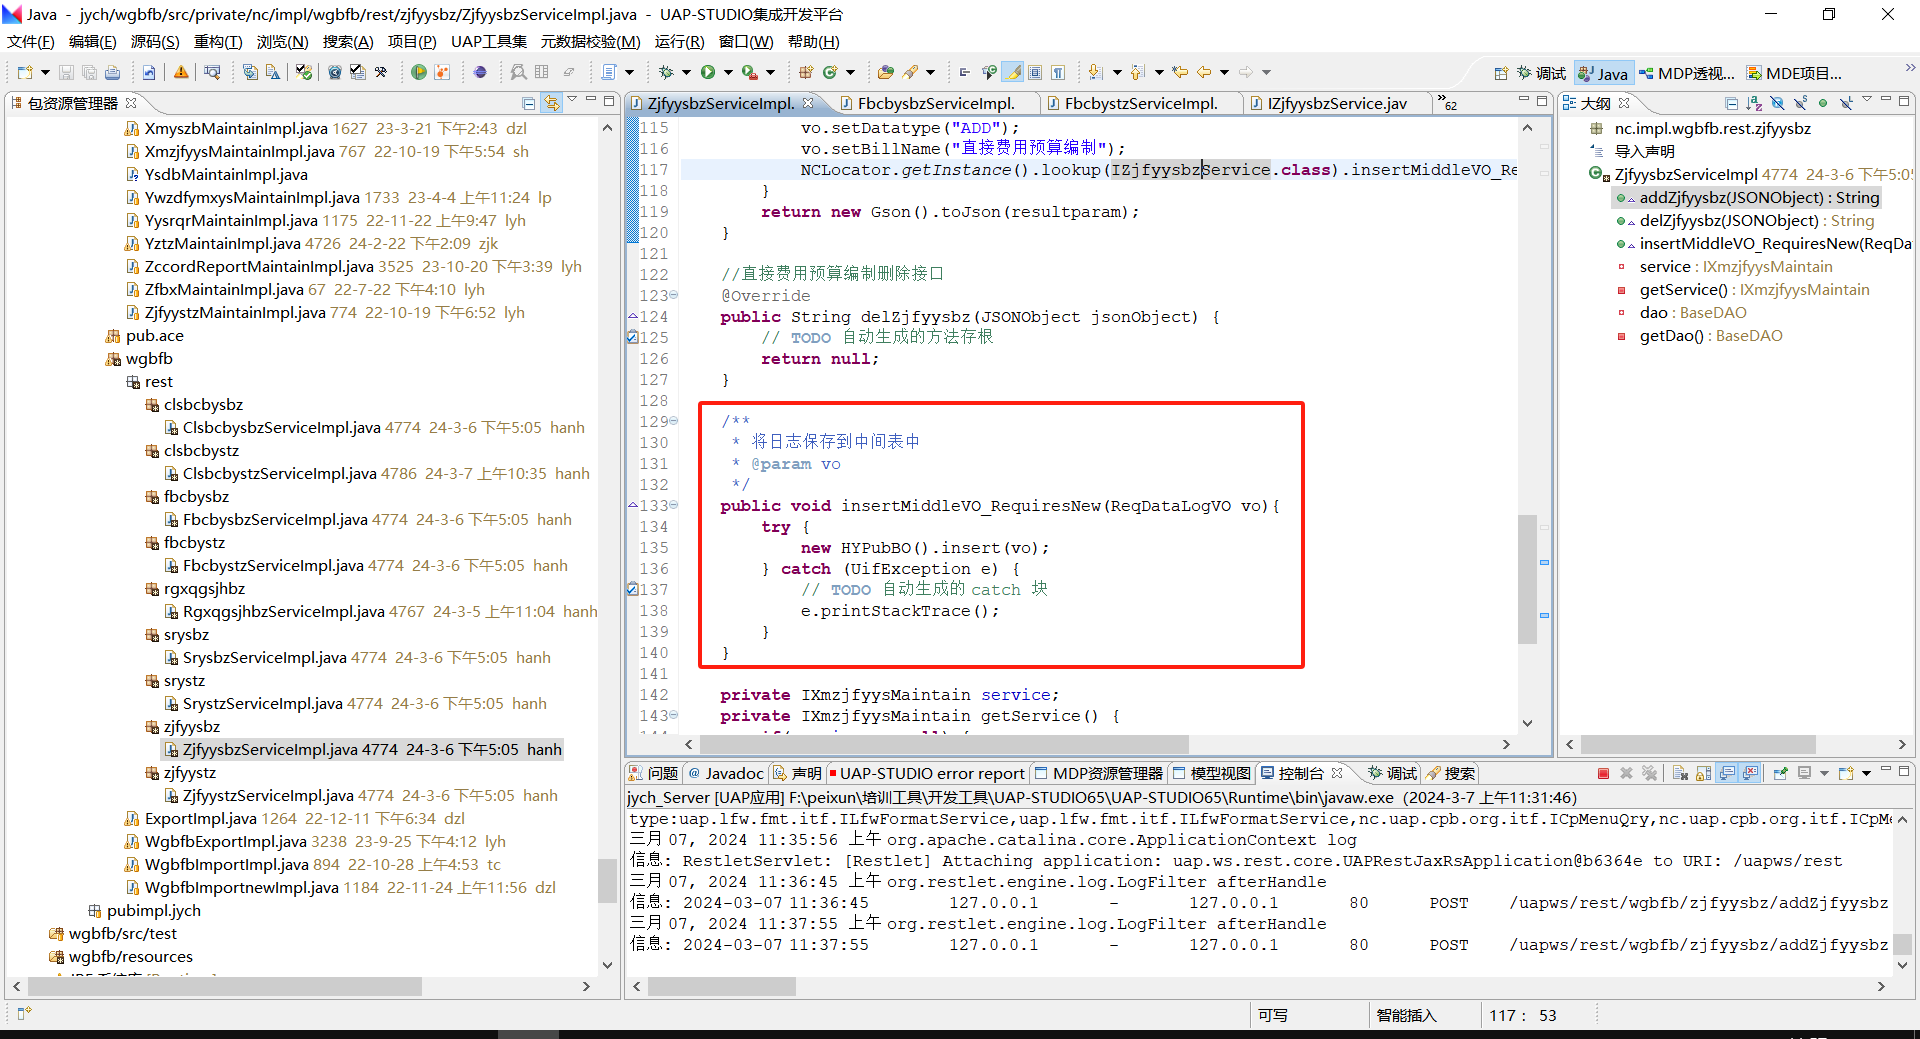Click the Back navigation arrow icon
The width and height of the screenshot is (1920, 1039).
[1203, 72]
